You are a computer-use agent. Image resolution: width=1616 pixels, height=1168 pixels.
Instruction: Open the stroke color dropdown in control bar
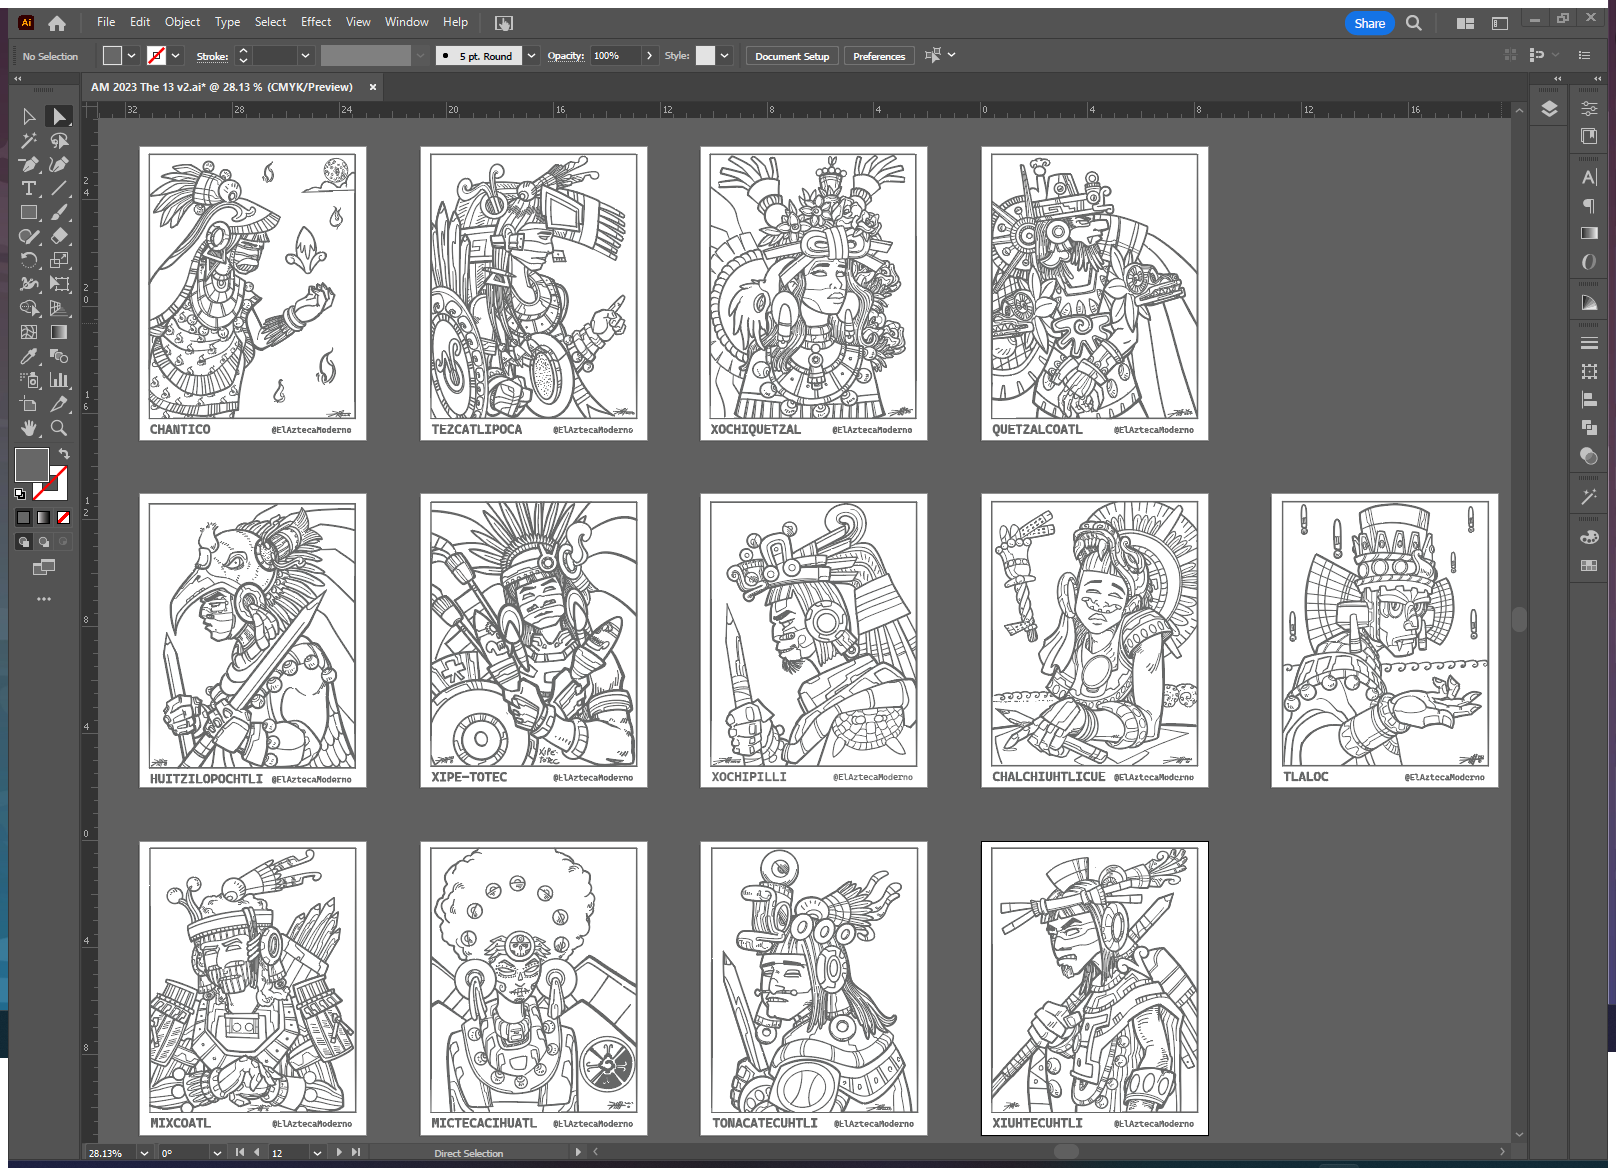[x=175, y=56]
